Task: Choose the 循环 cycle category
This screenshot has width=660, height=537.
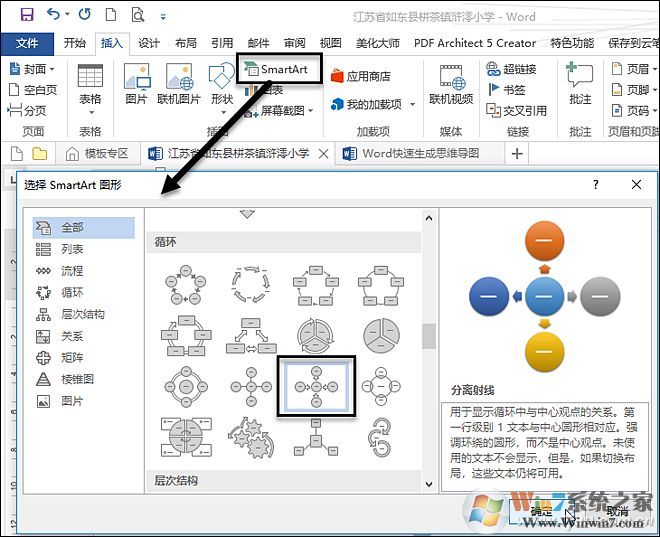Action: 72,292
